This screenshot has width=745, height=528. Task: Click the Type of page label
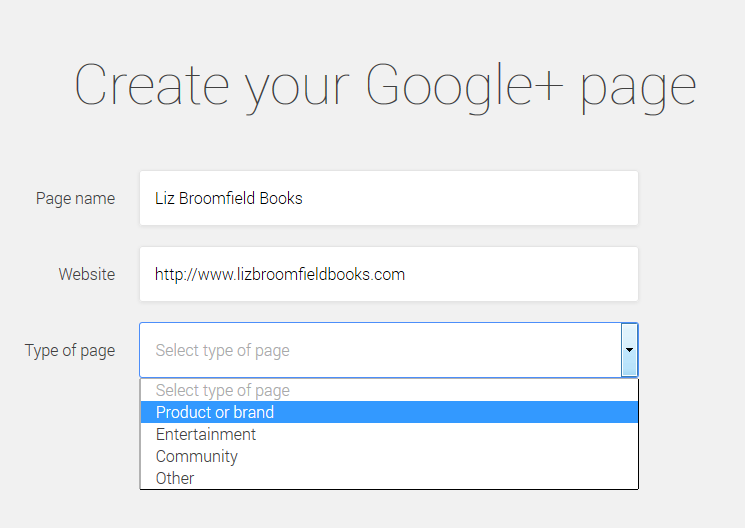70,350
